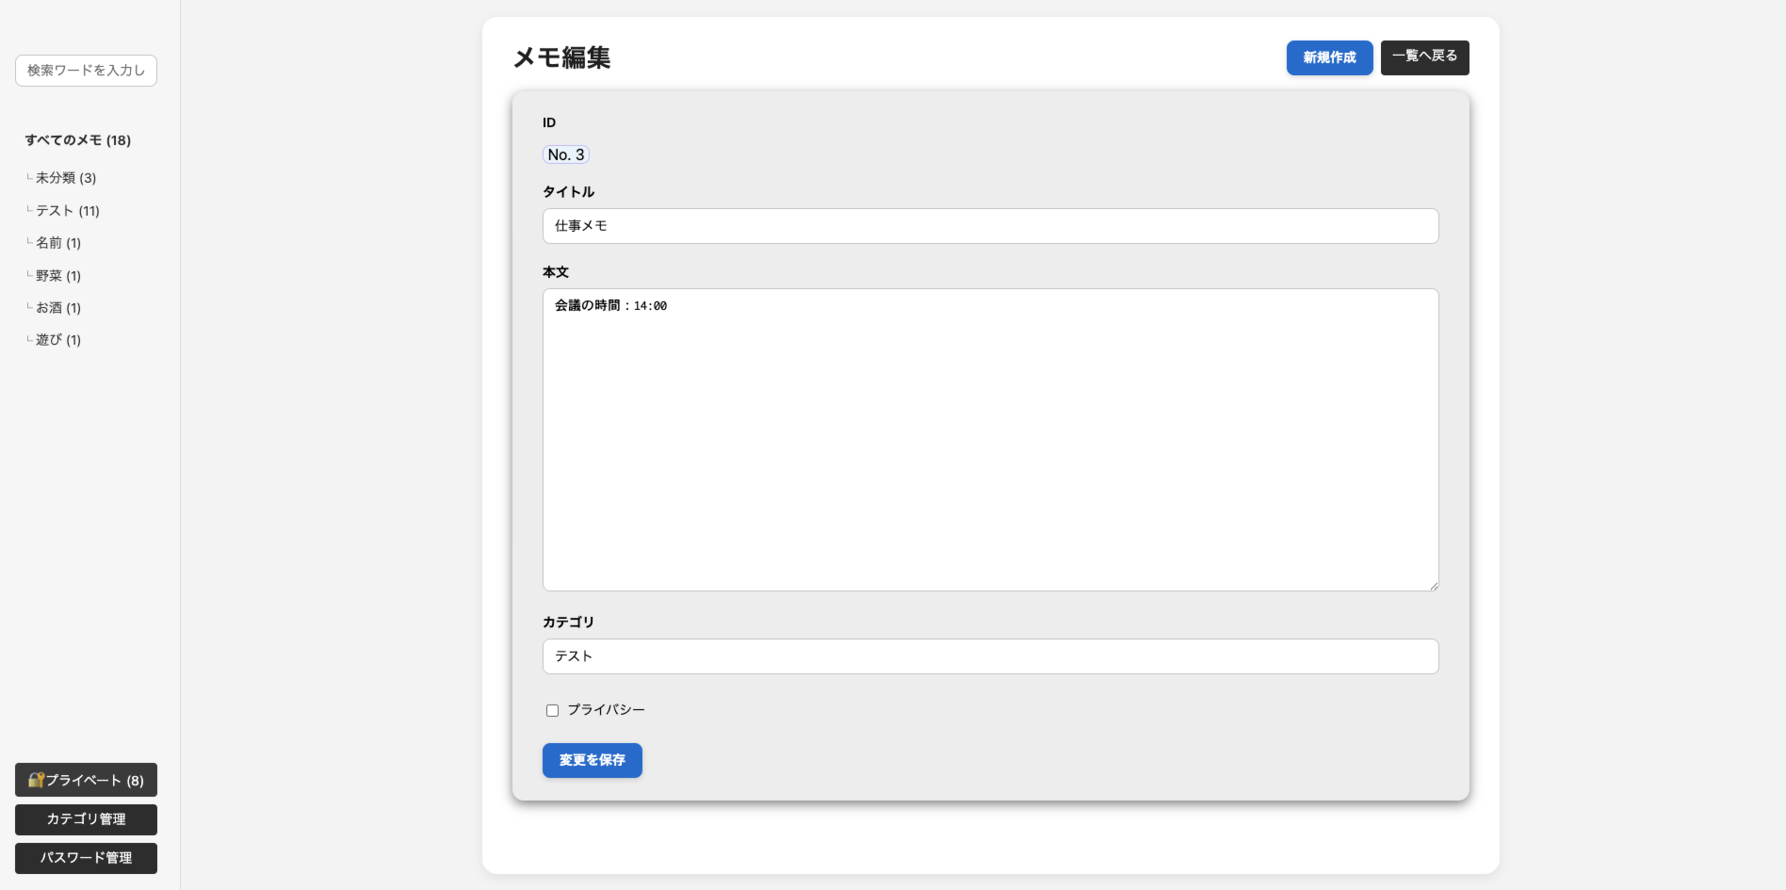Click the No. 3 ID badge
Viewport: 1786px width, 890px height.
click(566, 155)
